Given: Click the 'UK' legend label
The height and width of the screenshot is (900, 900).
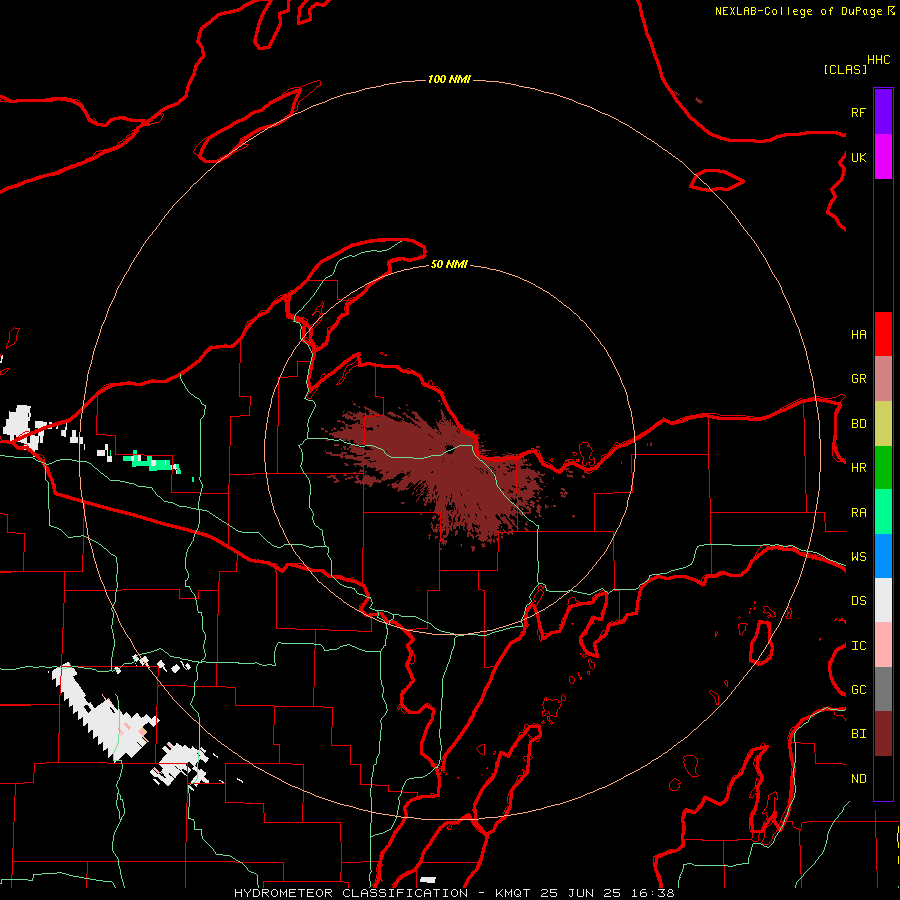Looking at the screenshot, I should 858,157.
